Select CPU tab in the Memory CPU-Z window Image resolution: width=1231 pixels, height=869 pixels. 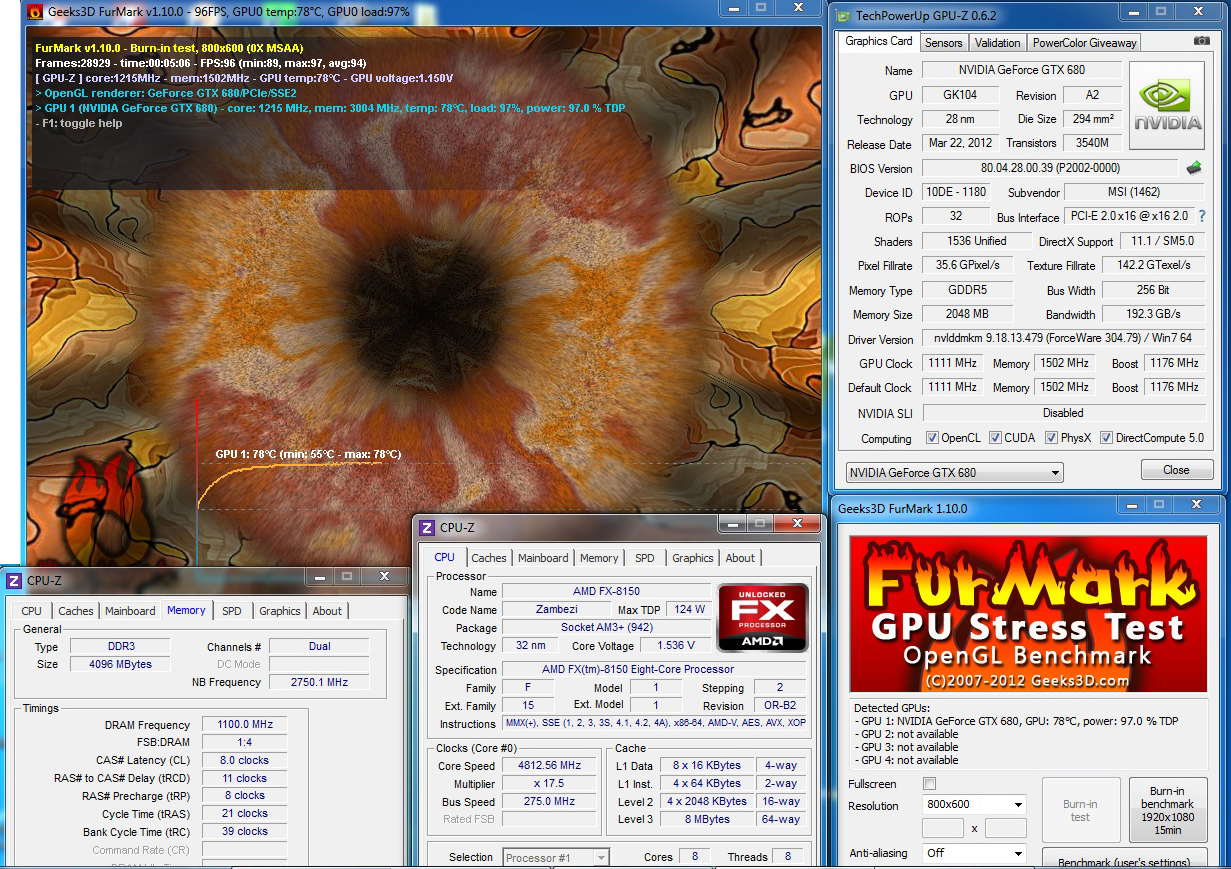click(32, 611)
